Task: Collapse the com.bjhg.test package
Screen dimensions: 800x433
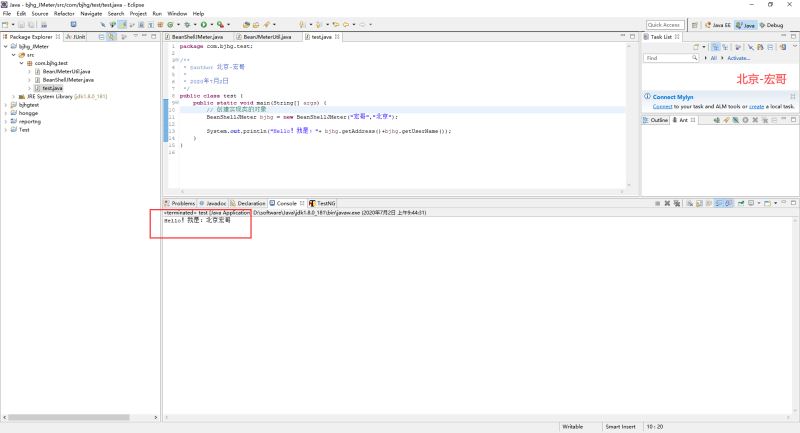Action: point(23,62)
